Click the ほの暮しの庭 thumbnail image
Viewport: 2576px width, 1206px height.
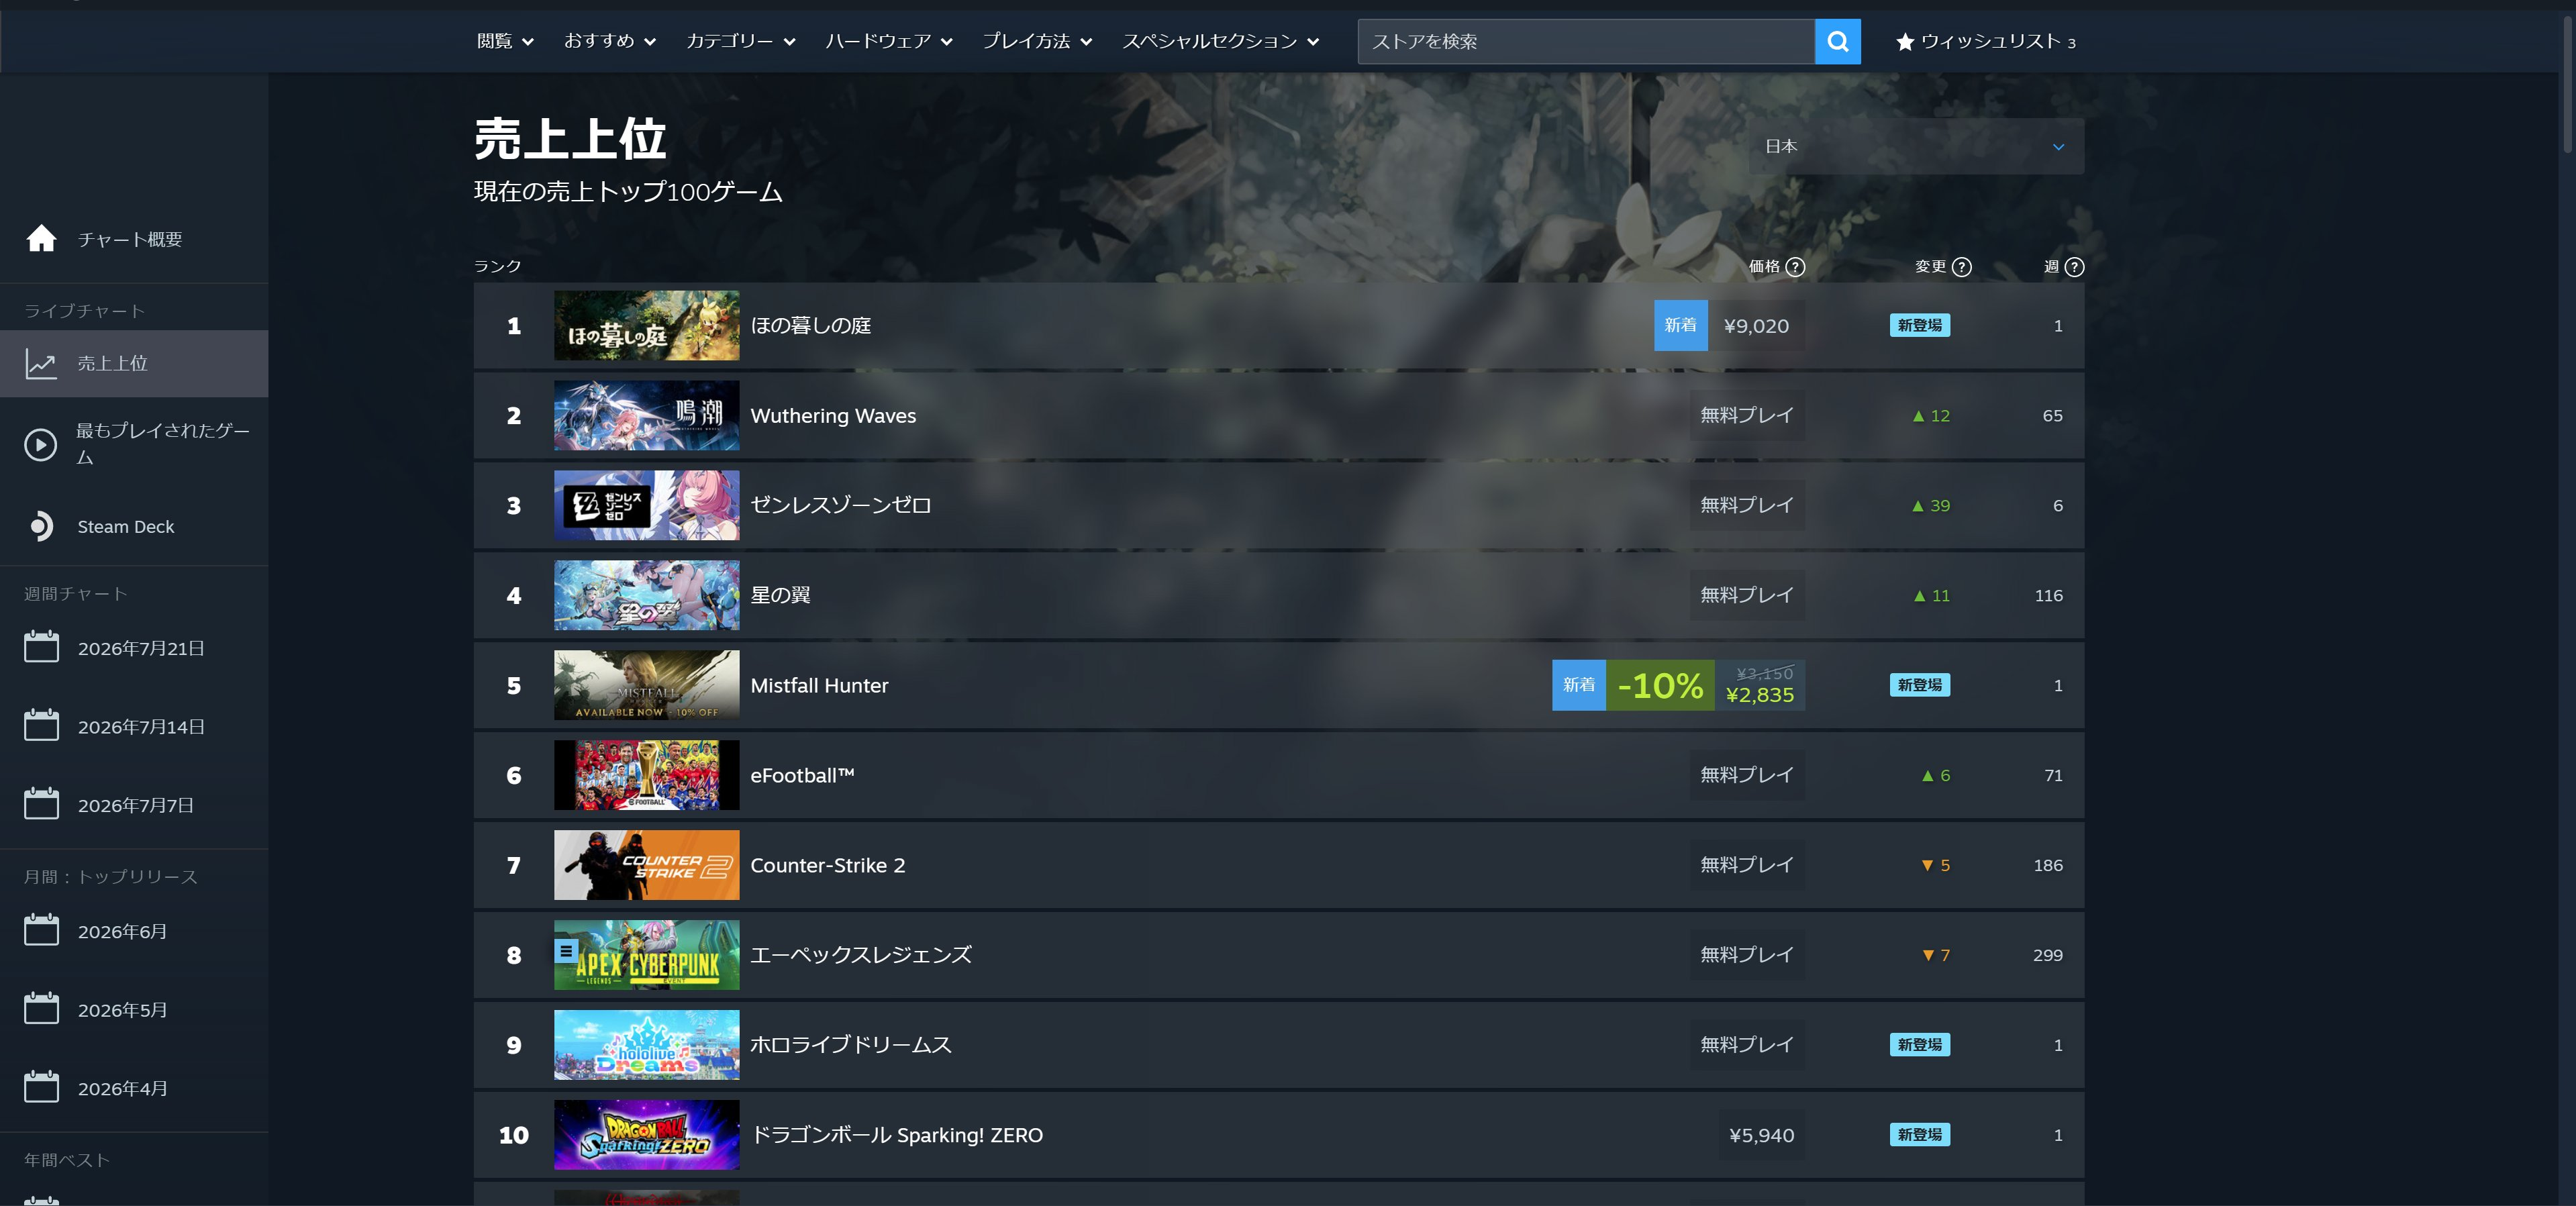click(x=647, y=326)
